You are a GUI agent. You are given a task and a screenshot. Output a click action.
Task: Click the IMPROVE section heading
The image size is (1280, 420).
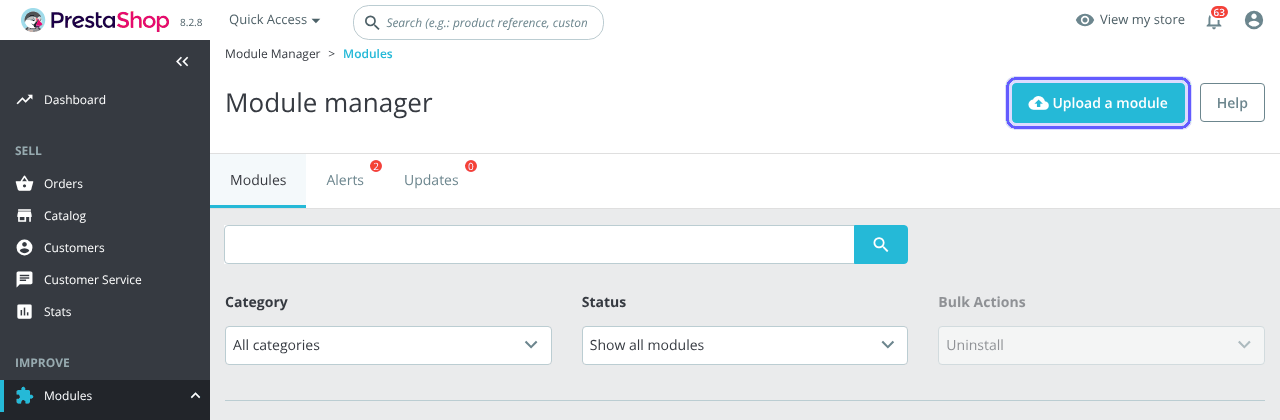[x=42, y=363]
